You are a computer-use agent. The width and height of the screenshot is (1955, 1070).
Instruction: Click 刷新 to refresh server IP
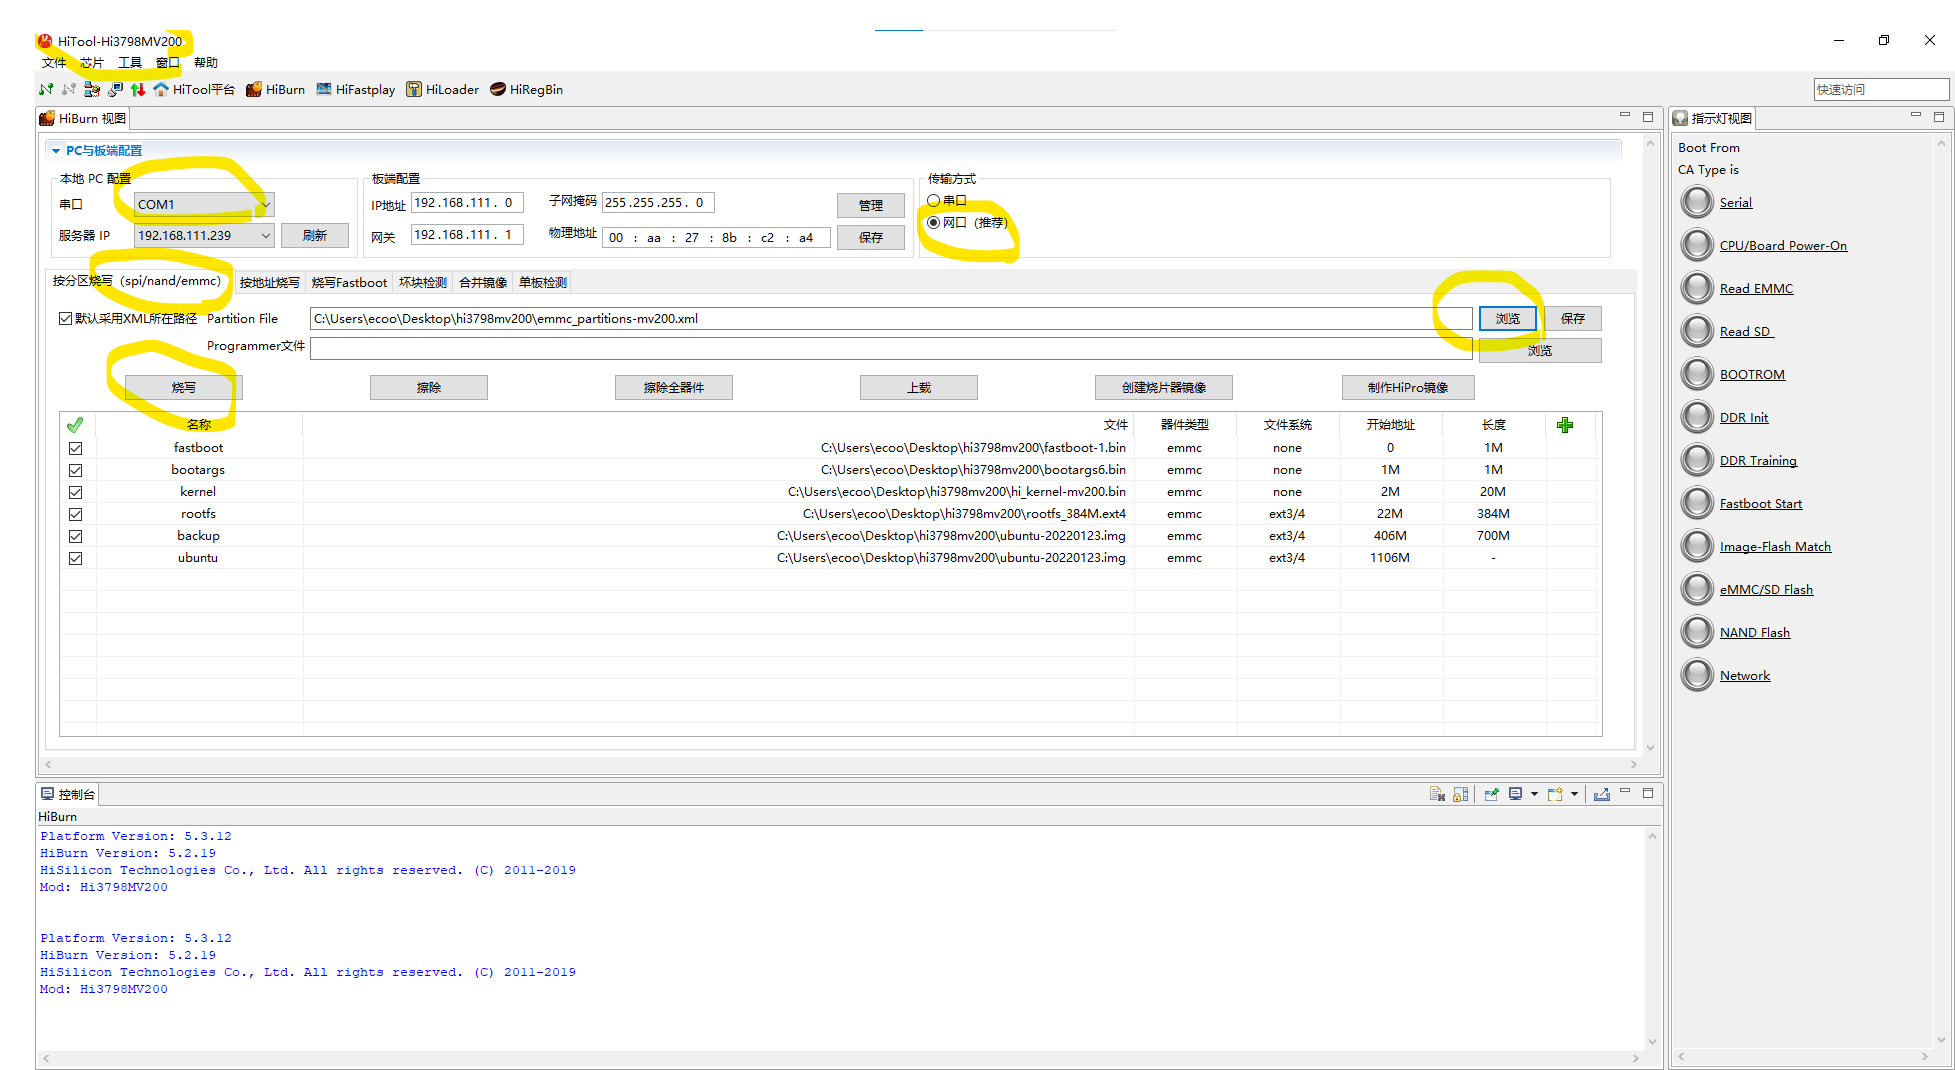[315, 235]
